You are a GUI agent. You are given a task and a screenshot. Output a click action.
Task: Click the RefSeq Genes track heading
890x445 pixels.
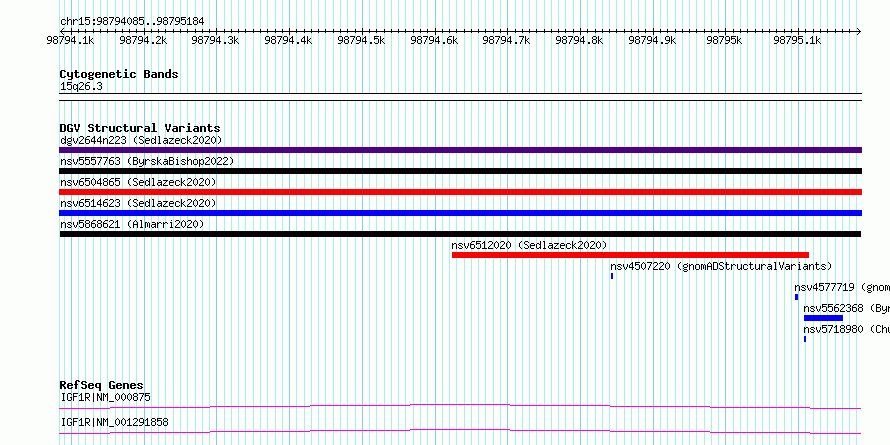[x=102, y=385]
